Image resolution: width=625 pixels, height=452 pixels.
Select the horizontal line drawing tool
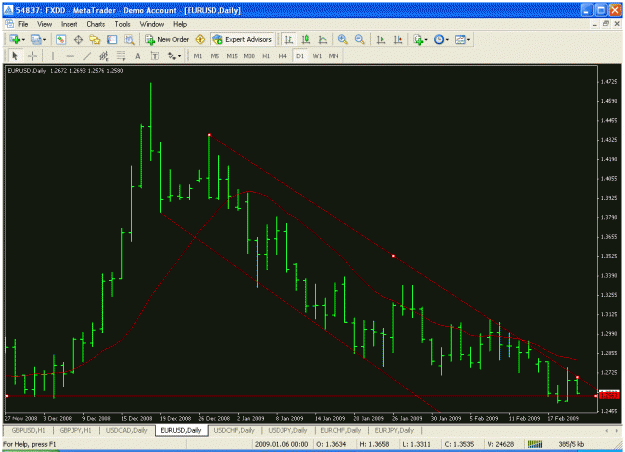(x=70, y=56)
